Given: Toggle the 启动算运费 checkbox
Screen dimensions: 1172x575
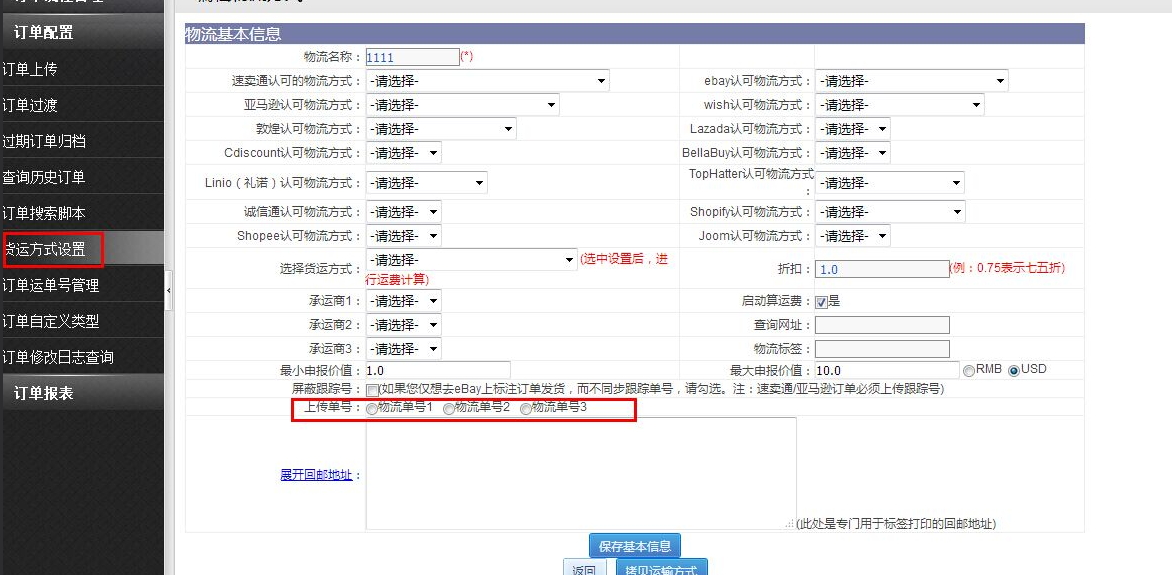Looking at the screenshot, I should (821, 301).
